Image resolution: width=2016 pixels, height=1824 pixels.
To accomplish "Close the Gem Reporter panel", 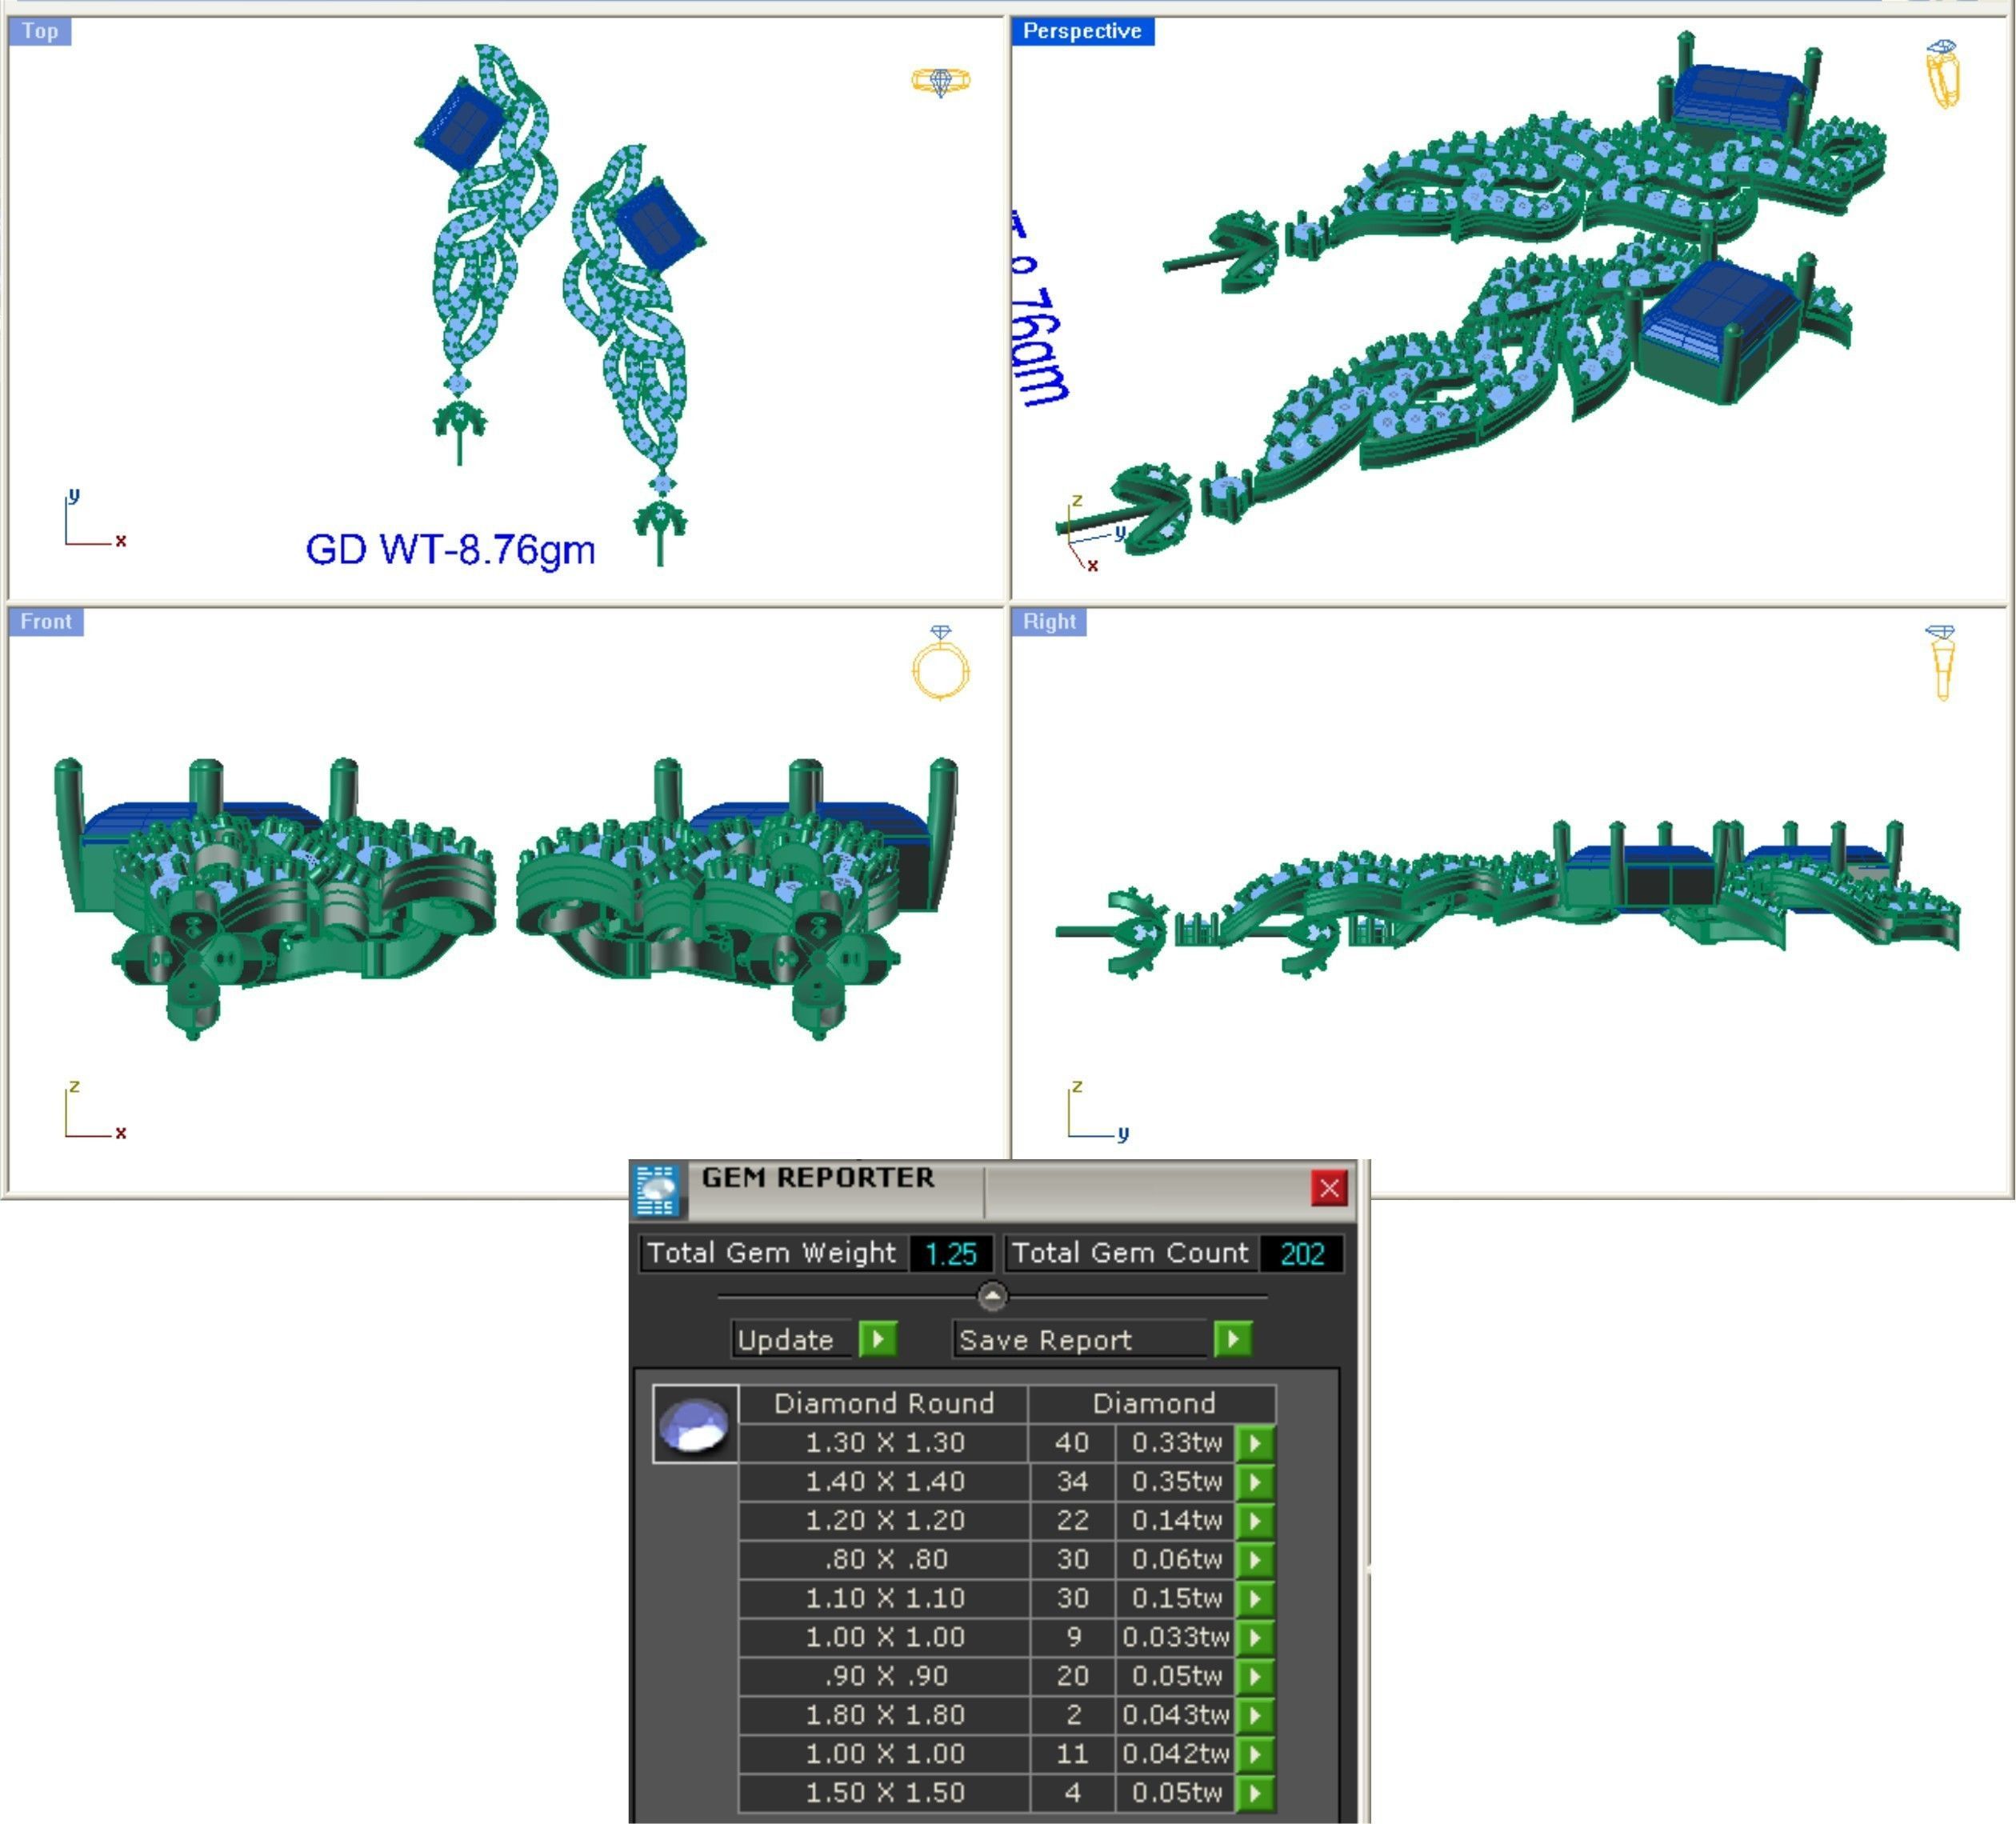I will pyautogui.click(x=1328, y=1188).
